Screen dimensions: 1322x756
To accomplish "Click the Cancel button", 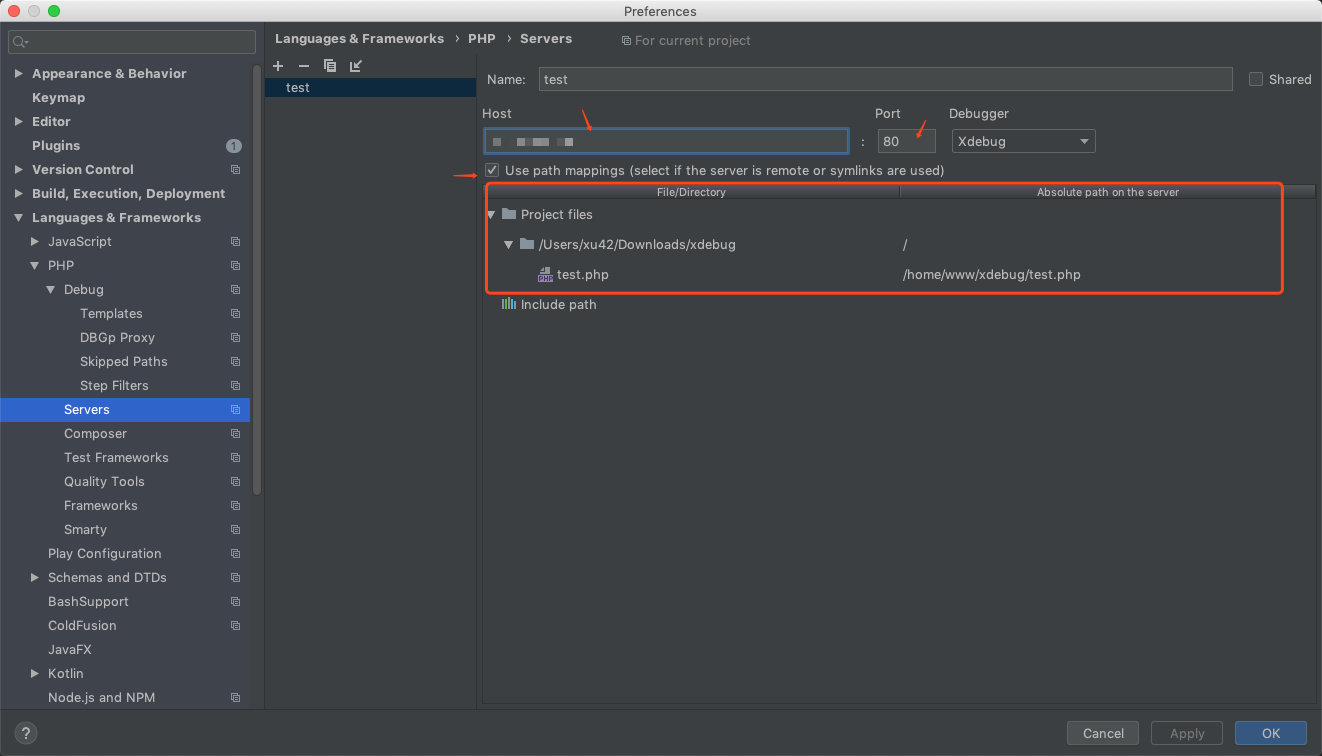I will [x=1103, y=733].
